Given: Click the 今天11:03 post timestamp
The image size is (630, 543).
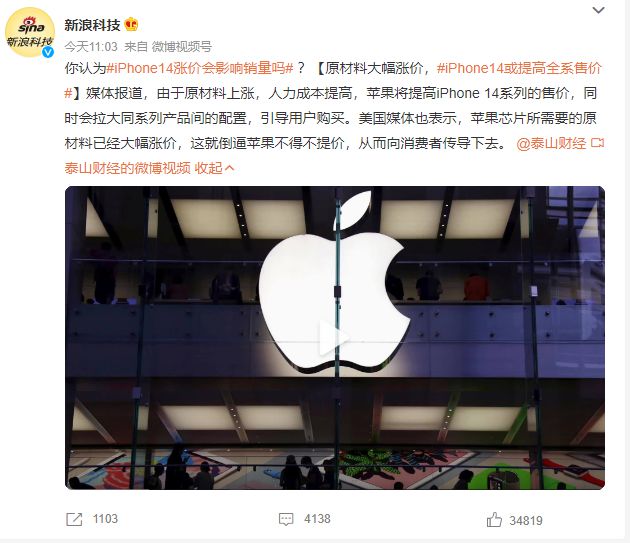Looking at the screenshot, I should click(x=91, y=47).
